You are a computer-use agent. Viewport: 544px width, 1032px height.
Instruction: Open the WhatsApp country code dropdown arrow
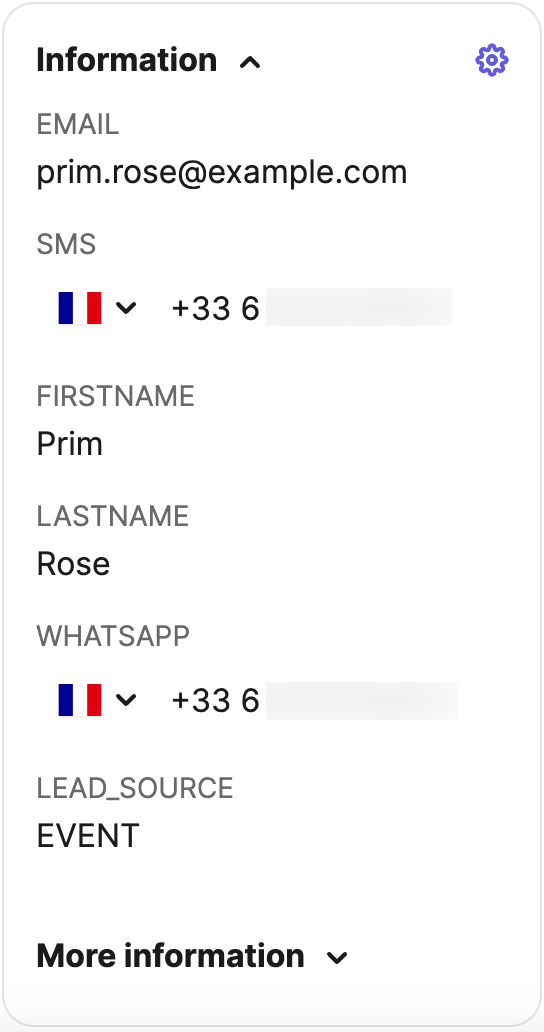(x=126, y=700)
